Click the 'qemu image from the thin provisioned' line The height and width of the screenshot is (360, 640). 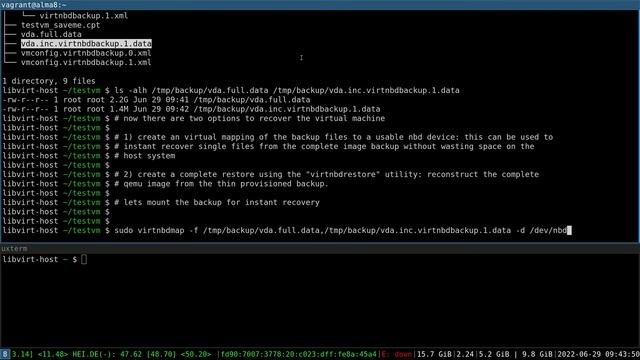pos(221,184)
